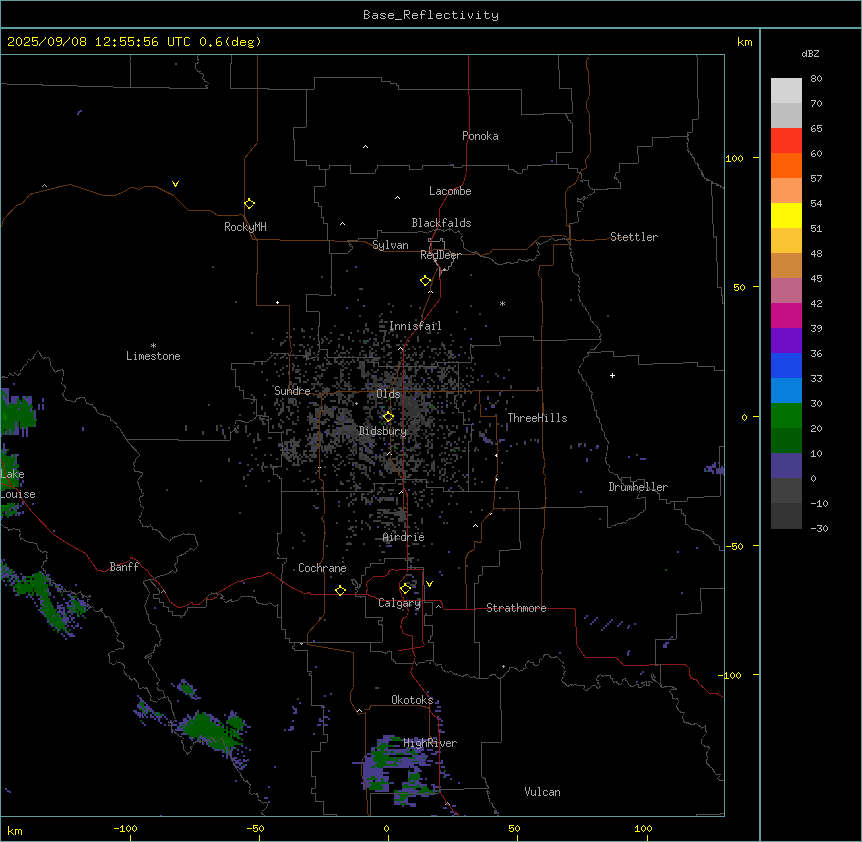Select the asterisk marker above Limestone

pyautogui.click(x=153, y=346)
